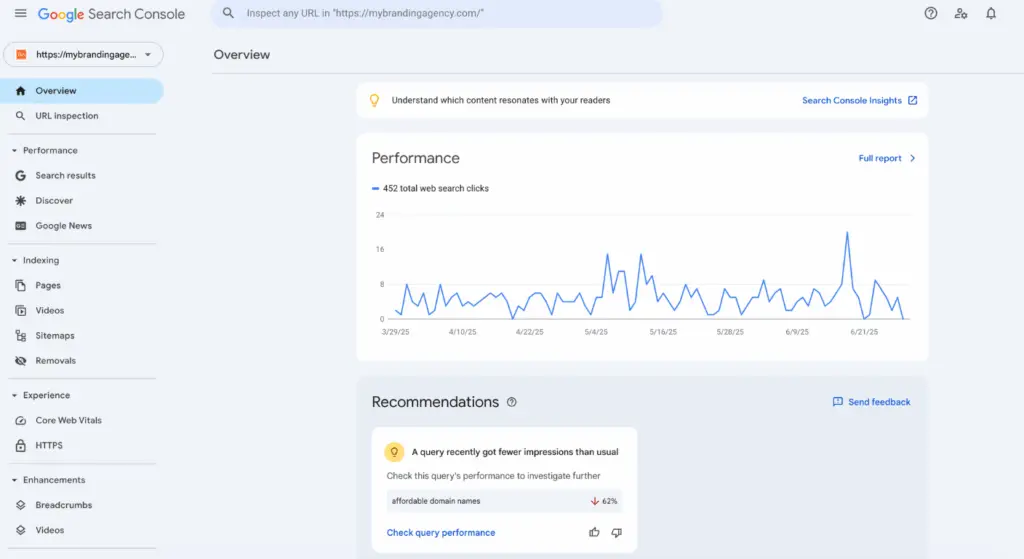1024x559 pixels.
Task: Click the Removals crossed-eye icon
Action: pos(20,360)
